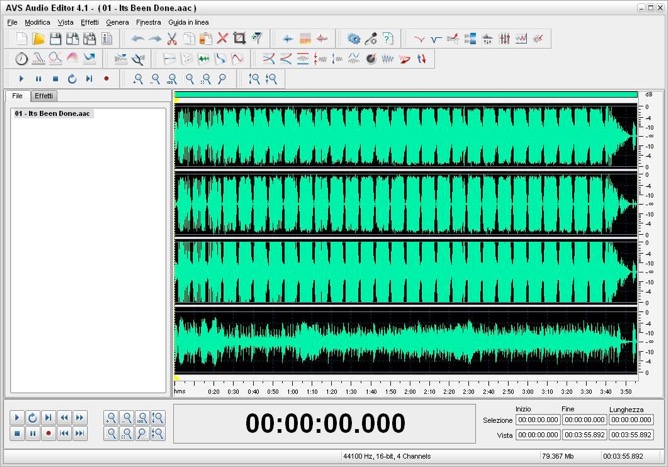The image size is (668, 467).
Task: Start playback from the top toolbar play icon
Action: point(21,79)
